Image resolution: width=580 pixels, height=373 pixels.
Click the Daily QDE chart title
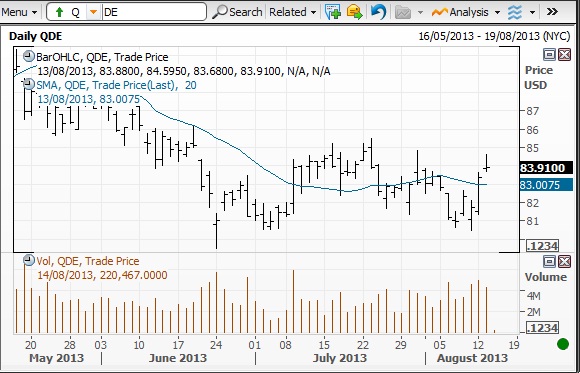pyautogui.click(x=36, y=36)
